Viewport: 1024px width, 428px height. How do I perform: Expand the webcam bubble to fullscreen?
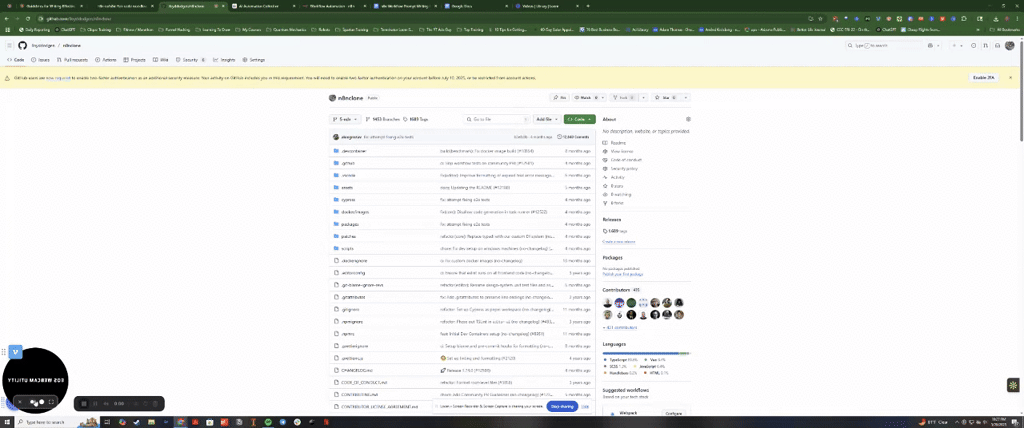[51, 402]
